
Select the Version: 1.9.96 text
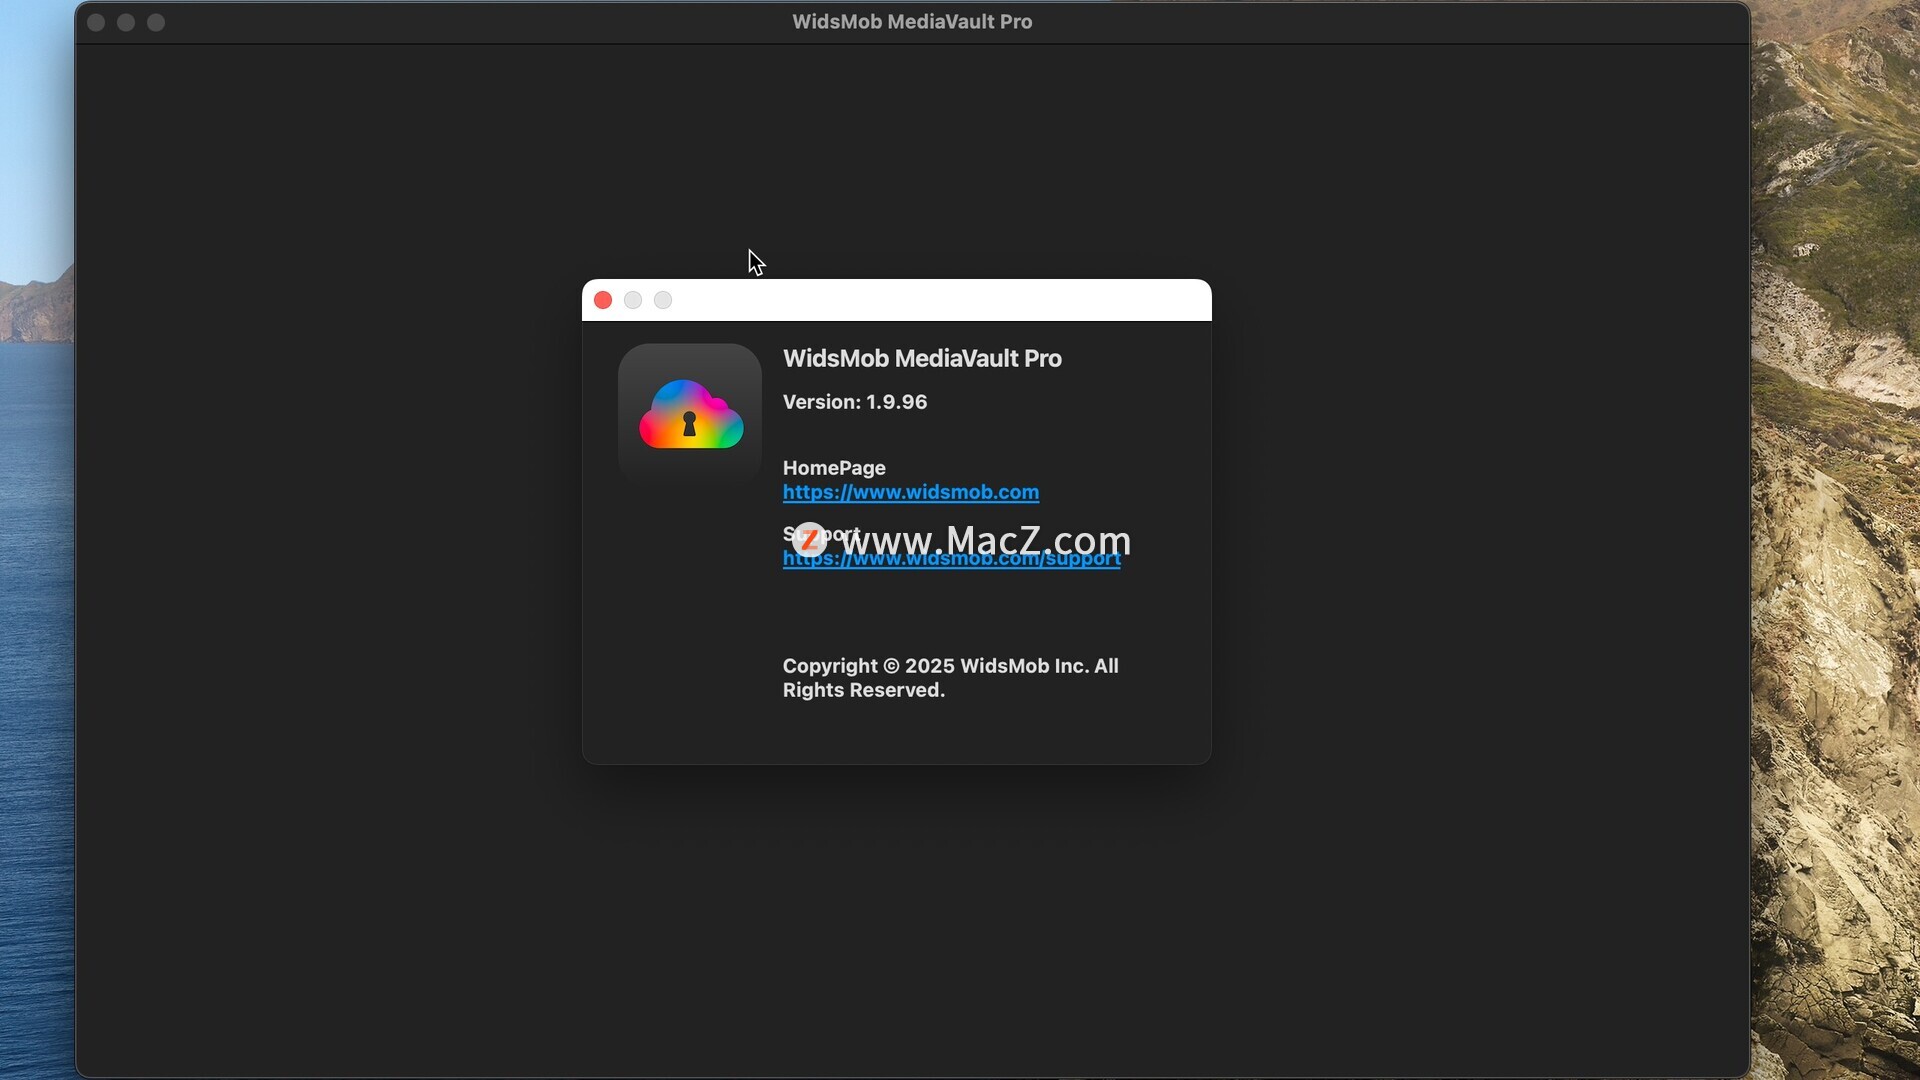pos(855,402)
